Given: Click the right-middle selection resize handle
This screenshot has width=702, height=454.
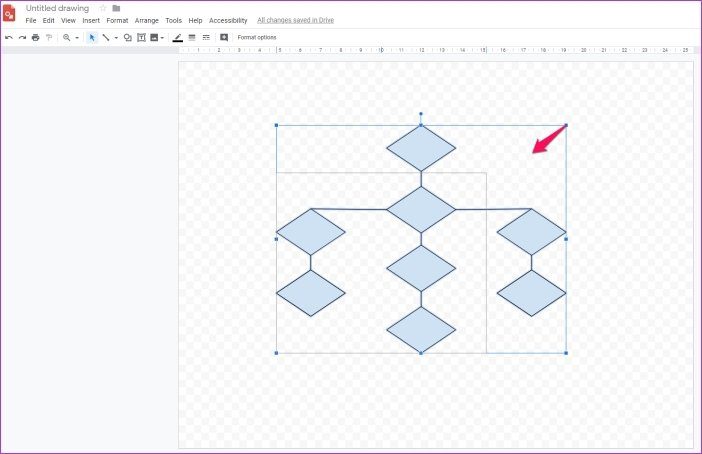Looking at the screenshot, I should 566,239.
